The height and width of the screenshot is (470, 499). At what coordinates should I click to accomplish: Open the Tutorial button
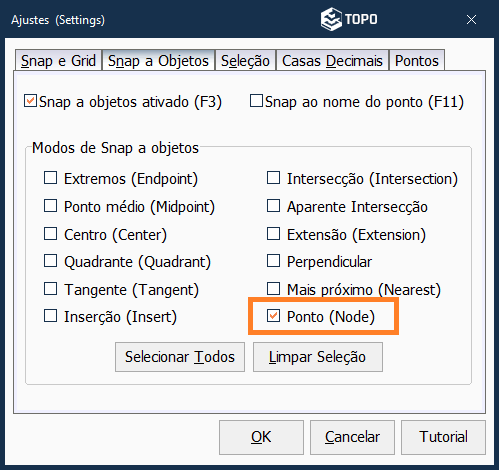[x=443, y=437]
